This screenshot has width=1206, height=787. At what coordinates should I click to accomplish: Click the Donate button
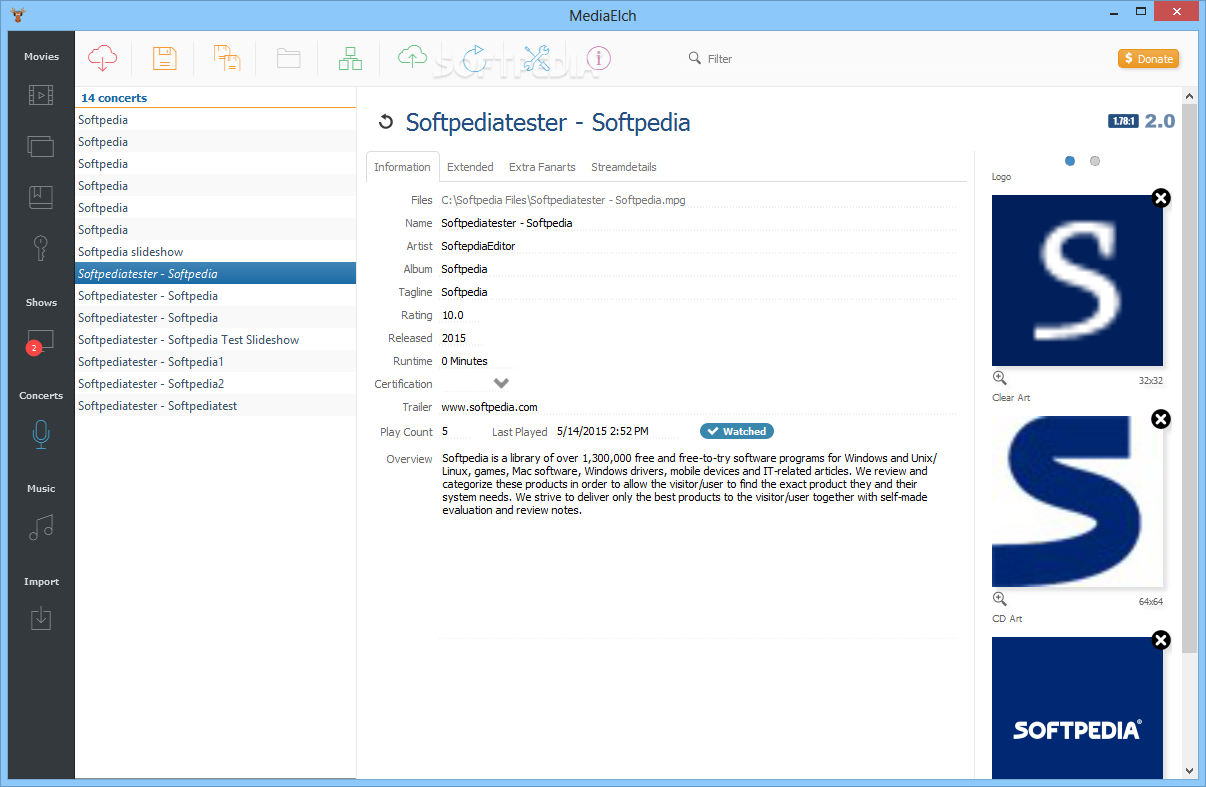[x=1148, y=59]
